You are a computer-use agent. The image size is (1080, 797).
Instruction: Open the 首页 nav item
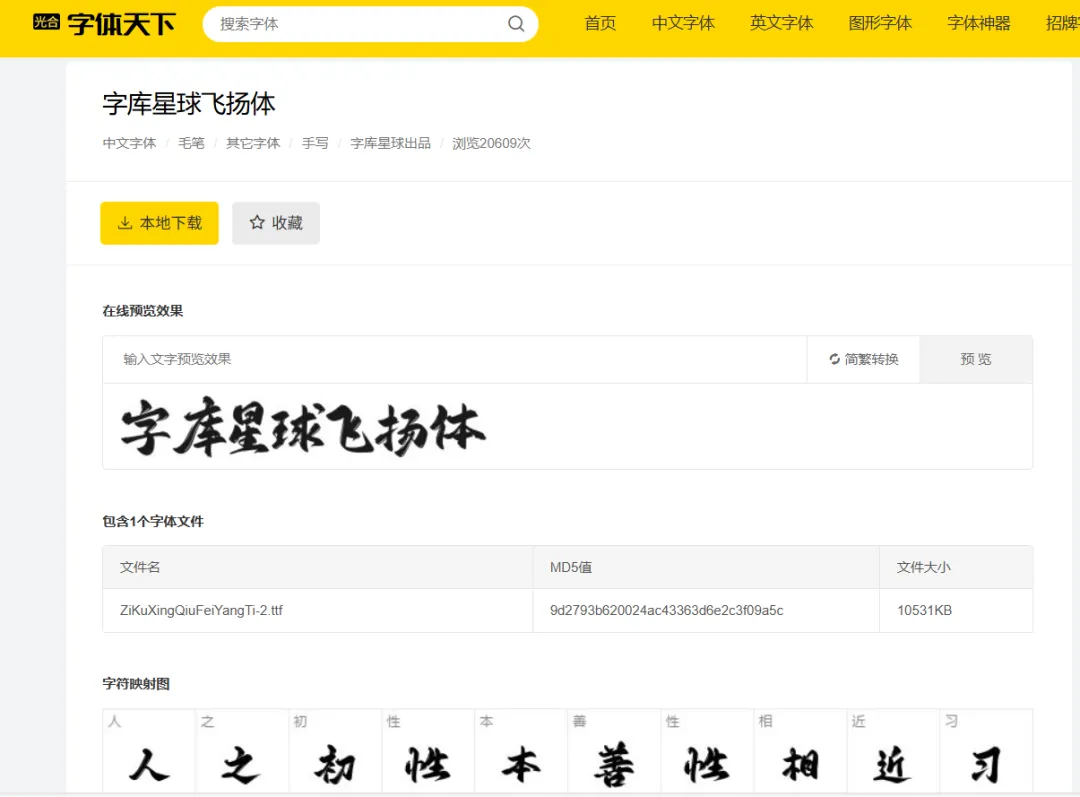coord(600,23)
